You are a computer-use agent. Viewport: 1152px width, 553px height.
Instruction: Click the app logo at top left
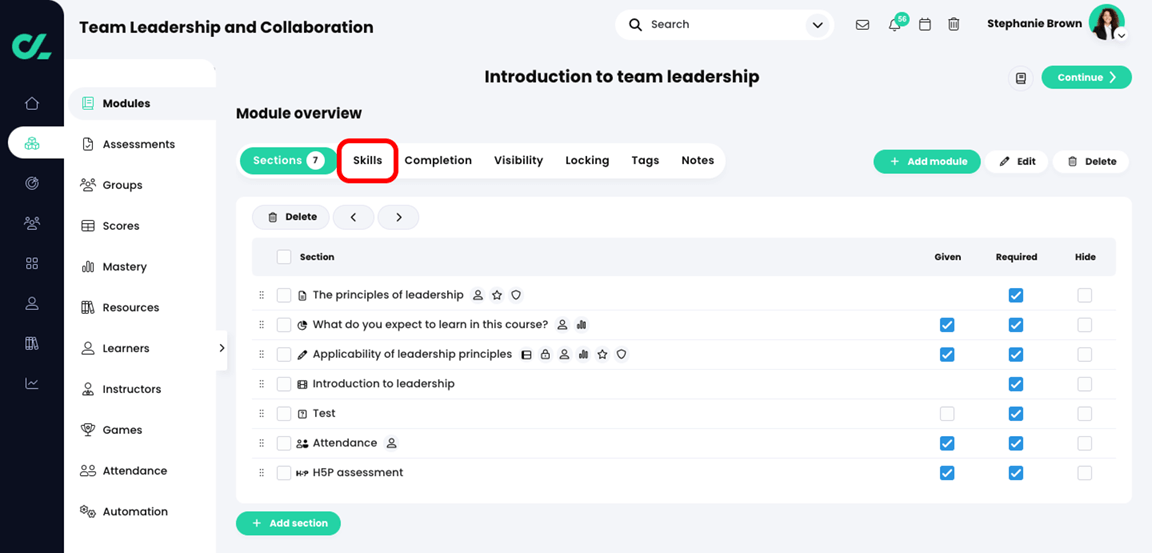(x=32, y=46)
